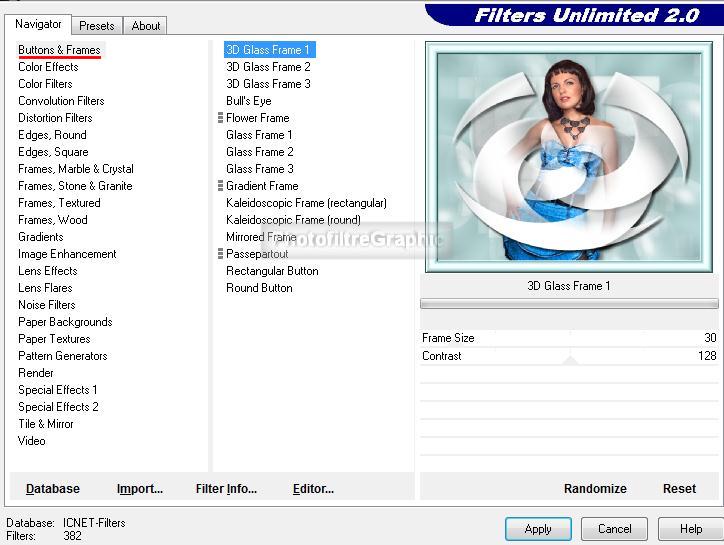This screenshot has height=545, width=724.
Task: Select Special Effects 2 category
Action: point(58,407)
